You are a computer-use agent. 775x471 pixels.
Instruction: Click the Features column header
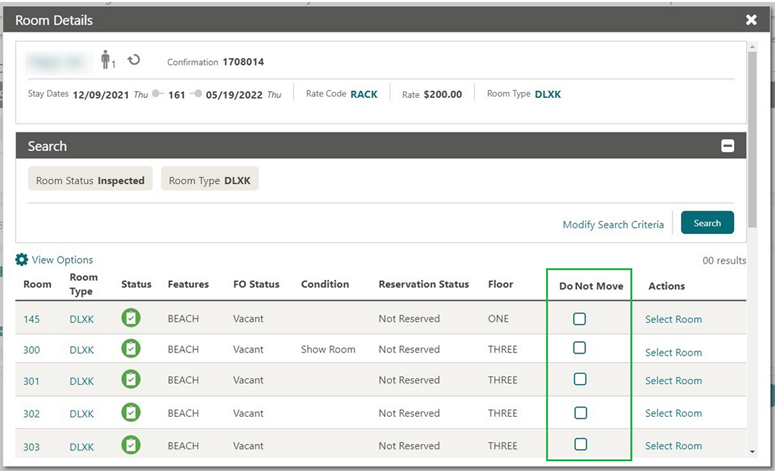(x=188, y=284)
